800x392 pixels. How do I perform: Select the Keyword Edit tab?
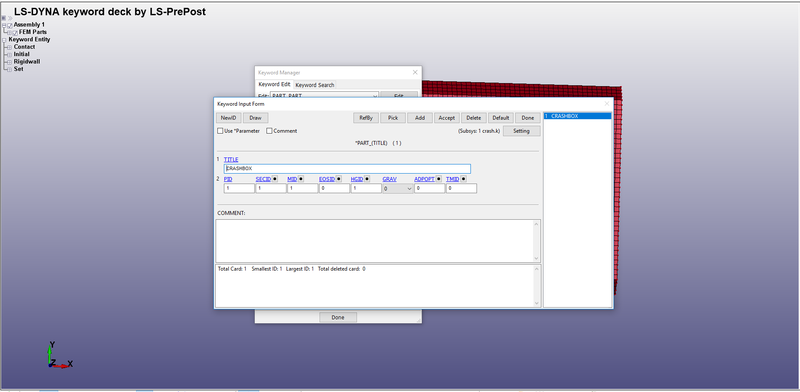274,85
